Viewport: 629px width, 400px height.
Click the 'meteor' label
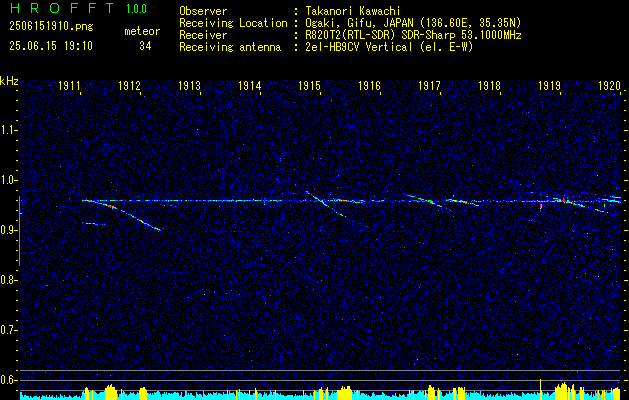click(x=142, y=31)
